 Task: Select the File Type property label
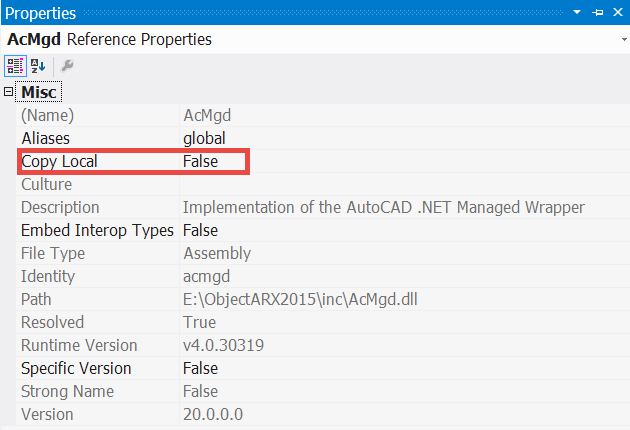53,254
